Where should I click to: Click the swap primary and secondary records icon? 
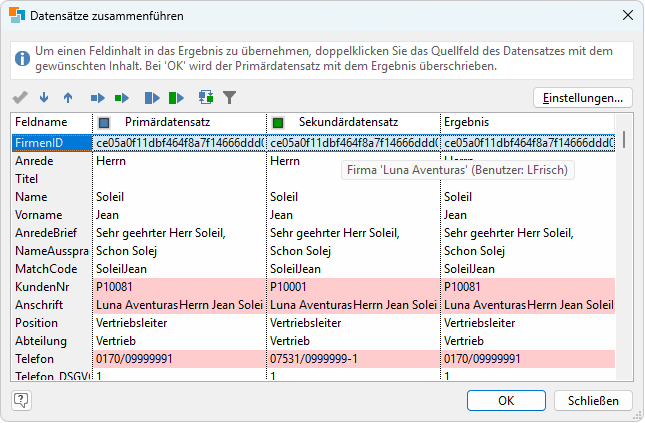206,98
